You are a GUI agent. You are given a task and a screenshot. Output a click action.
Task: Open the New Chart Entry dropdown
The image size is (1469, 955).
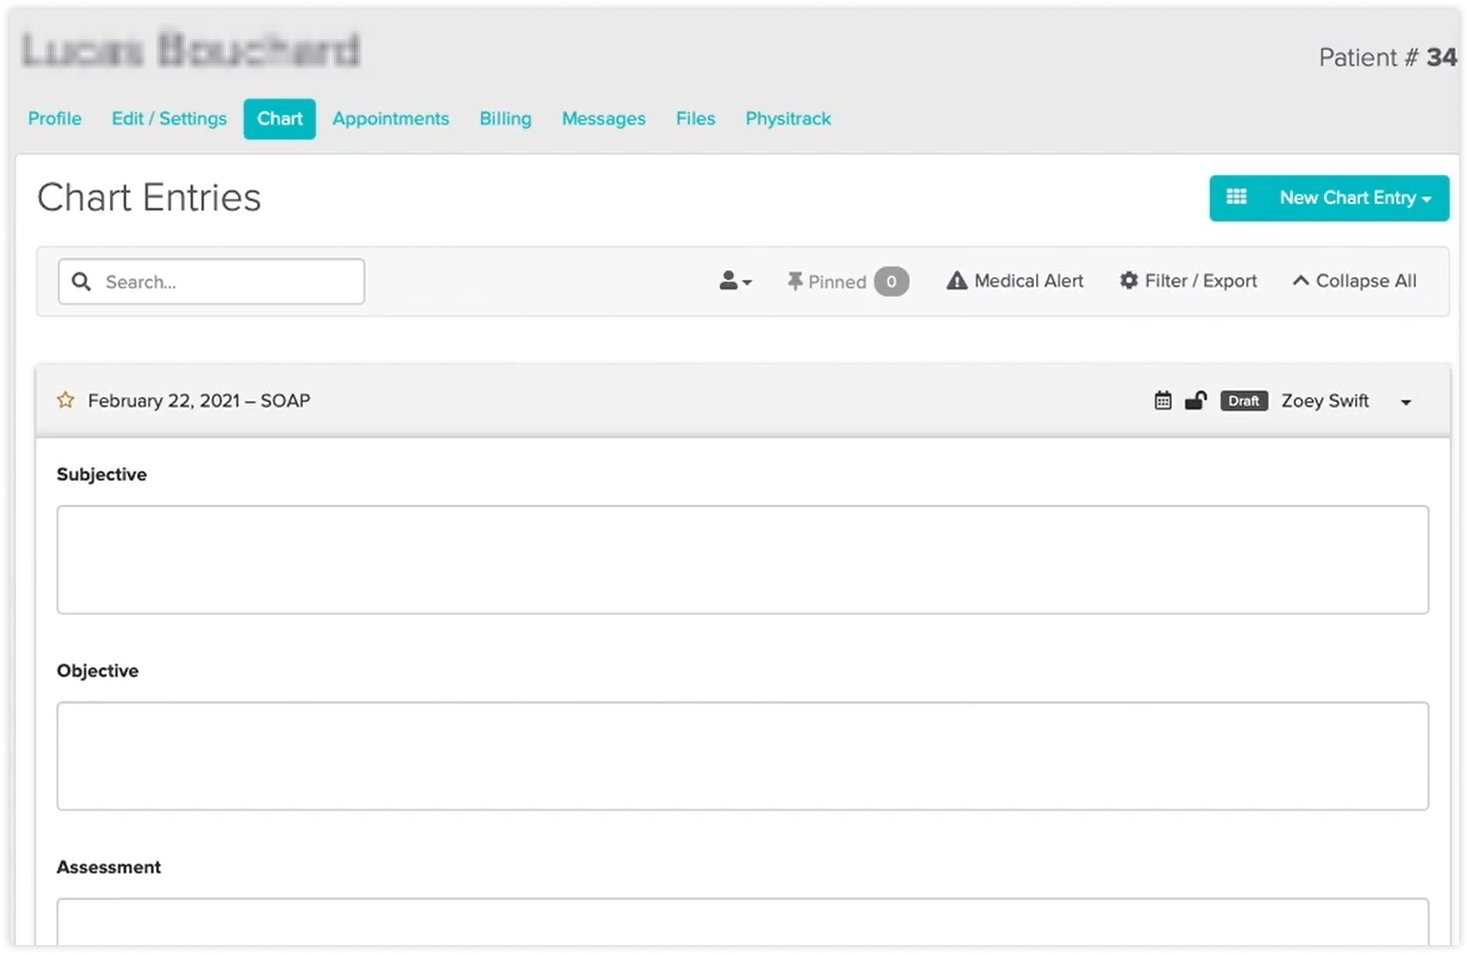pos(1354,198)
